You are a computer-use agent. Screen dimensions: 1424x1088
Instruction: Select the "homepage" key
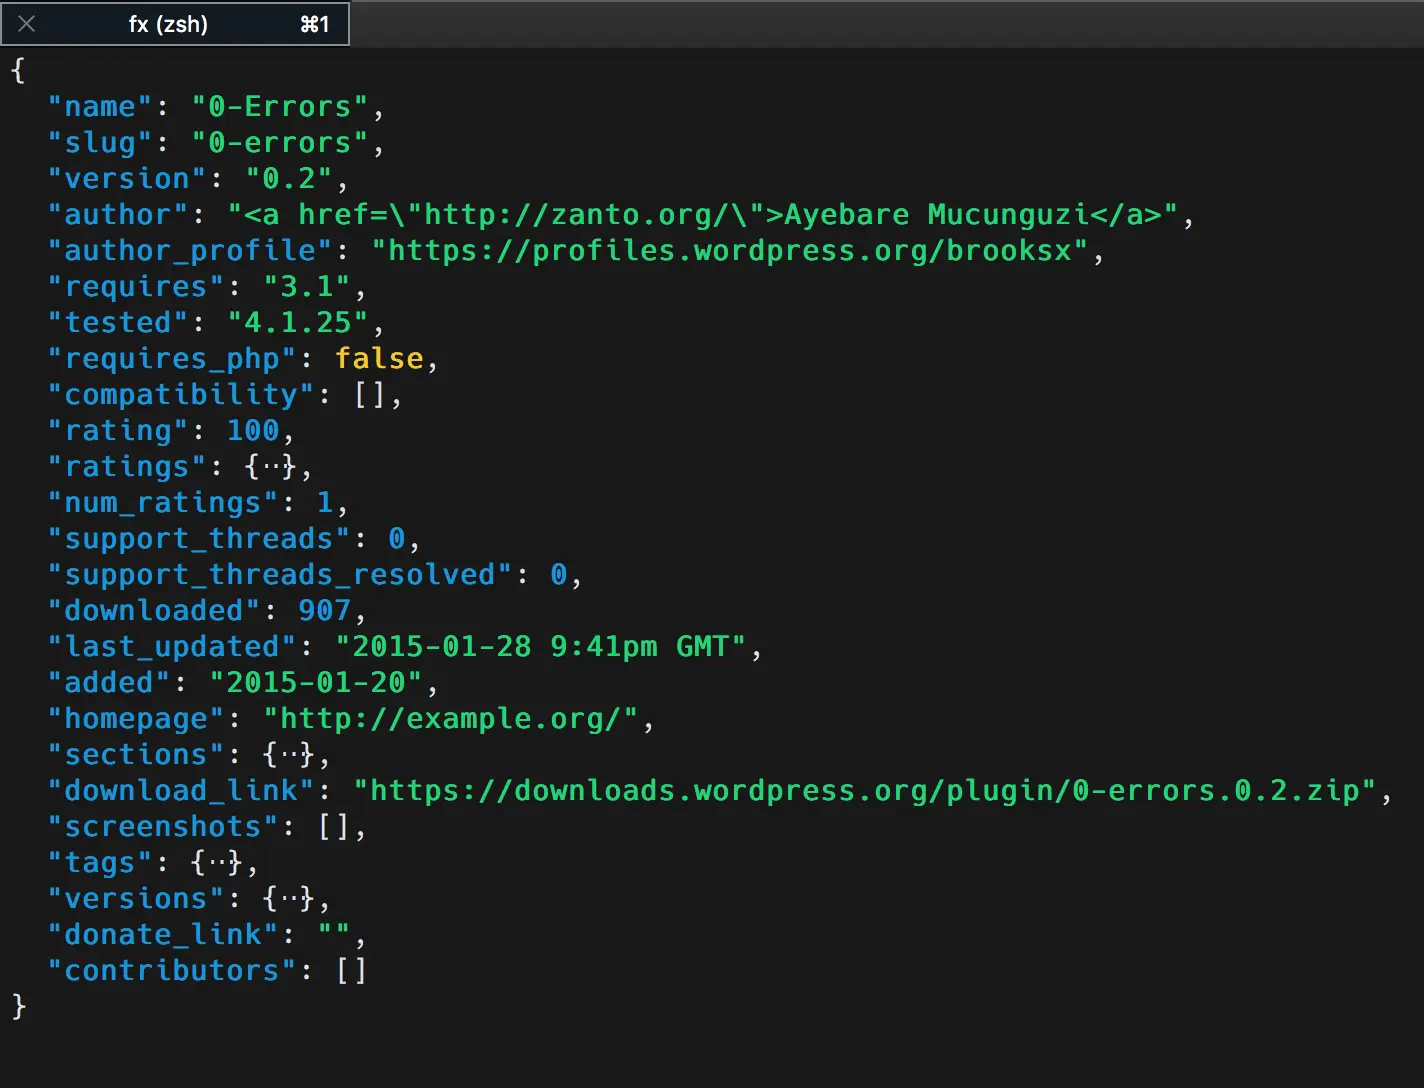pos(136,719)
